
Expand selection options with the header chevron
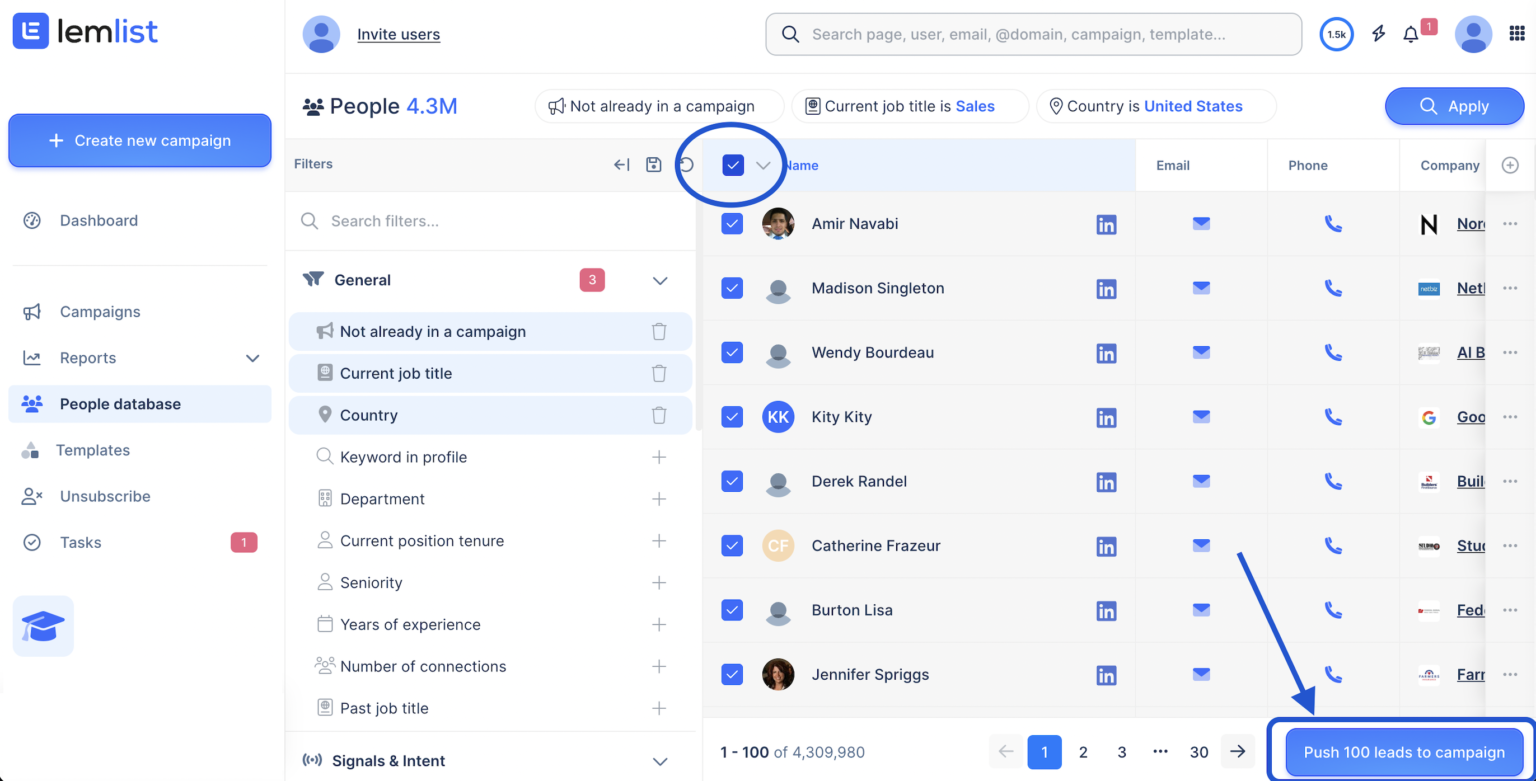tap(763, 165)
